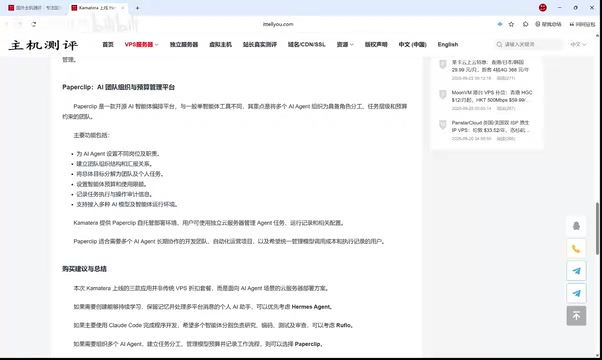602x360 pixels.
Task: Click the orange phone contact button
Action: (x=576, y=249)
